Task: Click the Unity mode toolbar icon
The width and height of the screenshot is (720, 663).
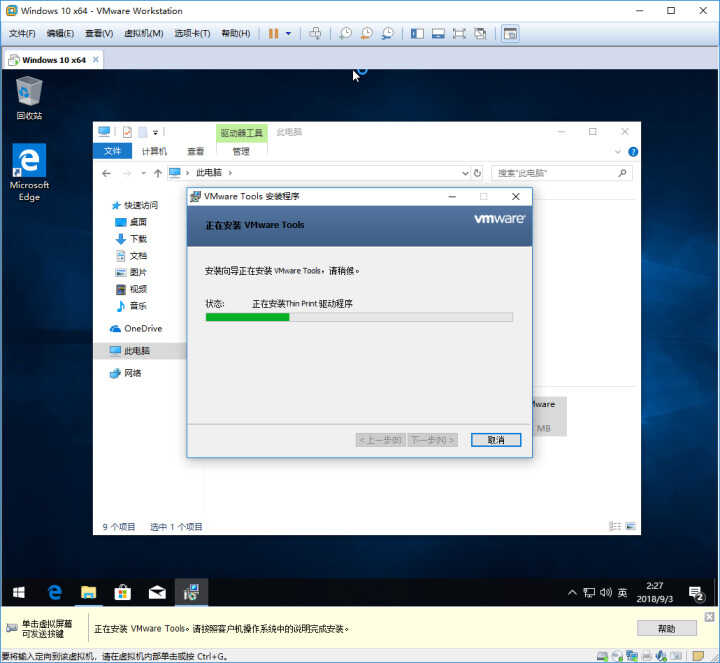Action: click(480, 34)
